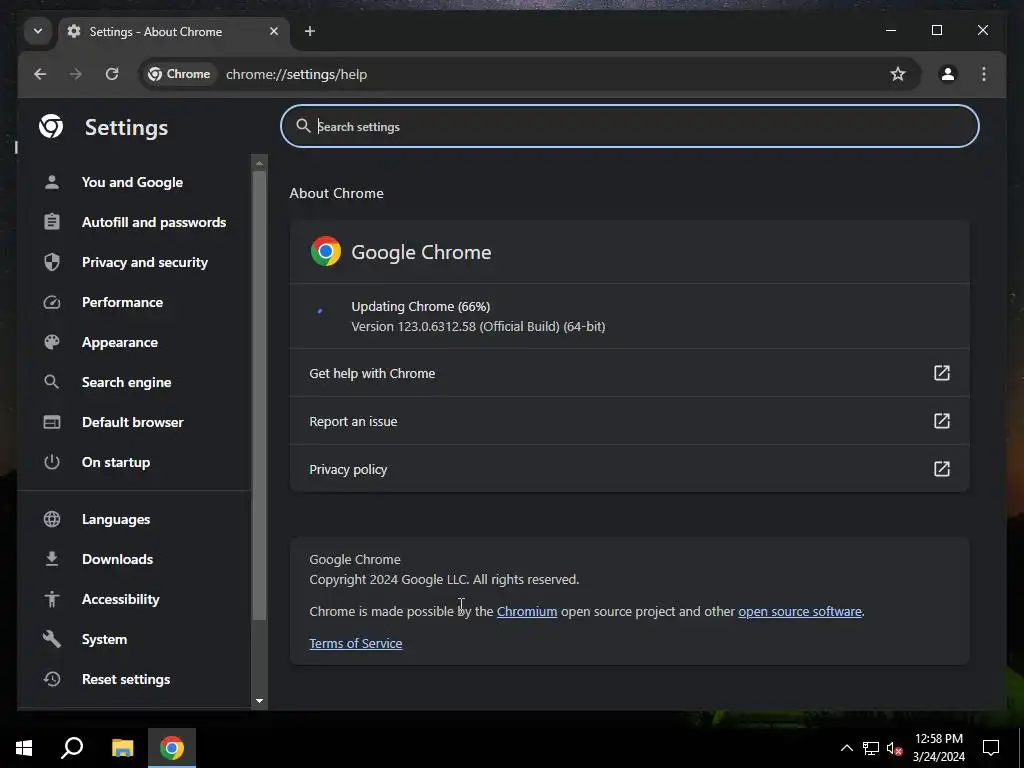This screenshot has width=1024, height=768.
Task: Click the Accessibility figure icon
Action: (52, 599)
